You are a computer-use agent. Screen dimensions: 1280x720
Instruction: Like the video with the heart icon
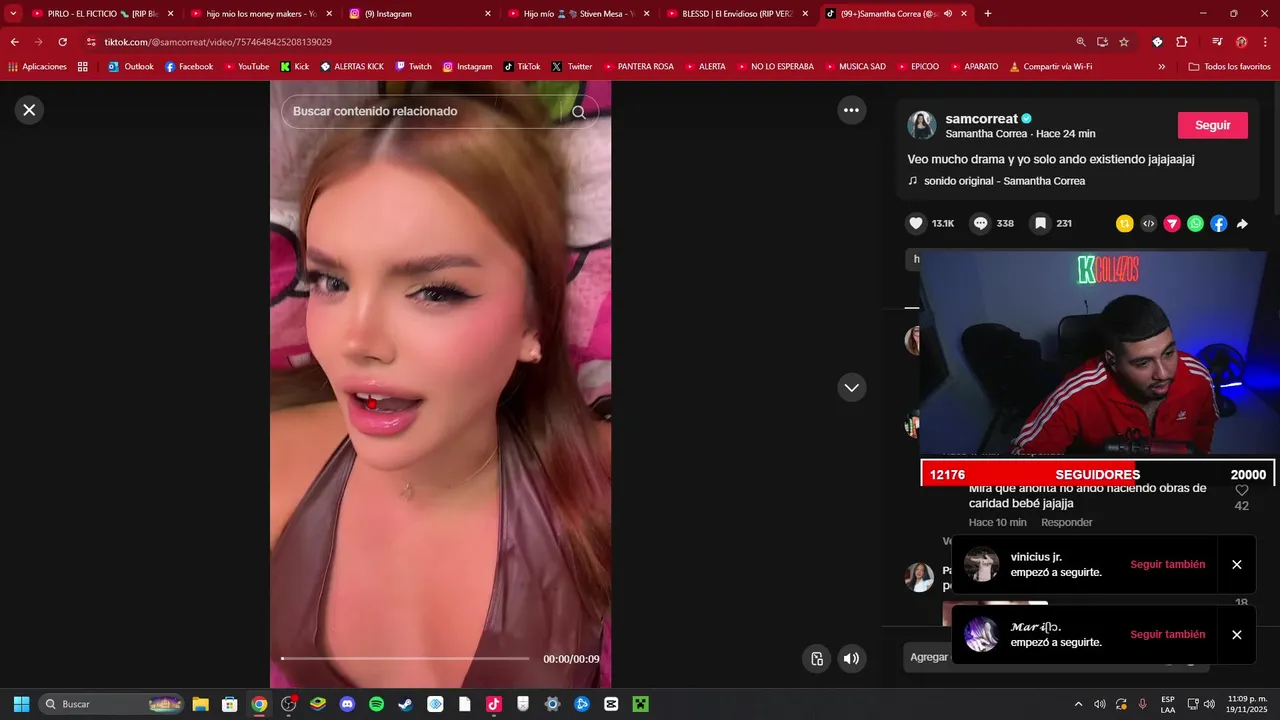tap(915, 223)
